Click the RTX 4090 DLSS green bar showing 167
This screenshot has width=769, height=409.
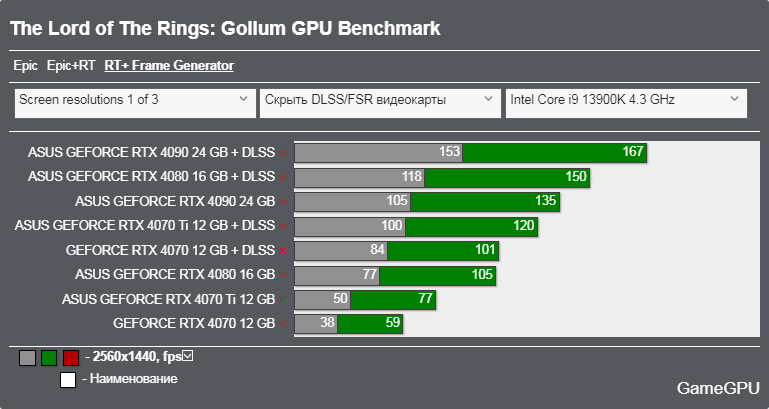point(555,153)
